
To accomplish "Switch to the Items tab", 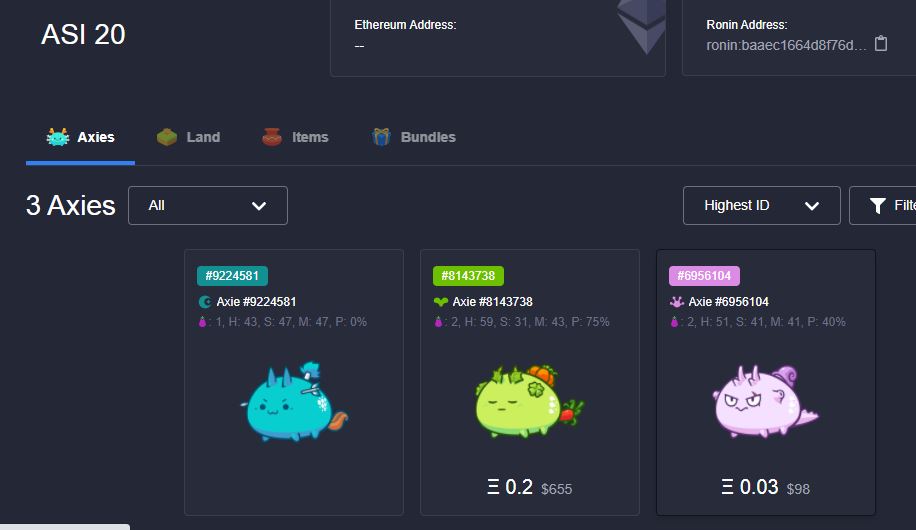I will coord(295,137).
